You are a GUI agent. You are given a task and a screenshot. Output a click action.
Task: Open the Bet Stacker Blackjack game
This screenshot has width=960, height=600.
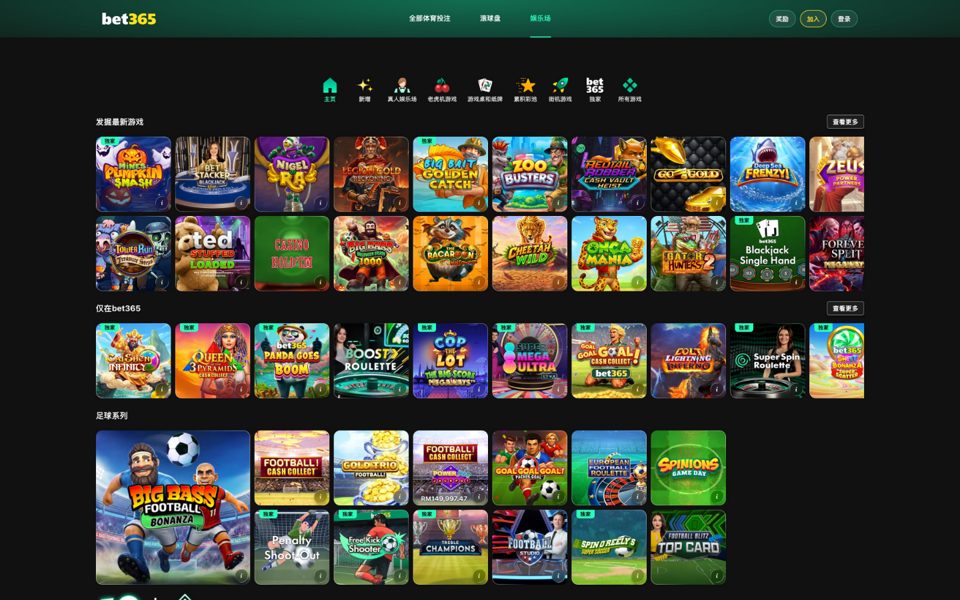[212, 174]
